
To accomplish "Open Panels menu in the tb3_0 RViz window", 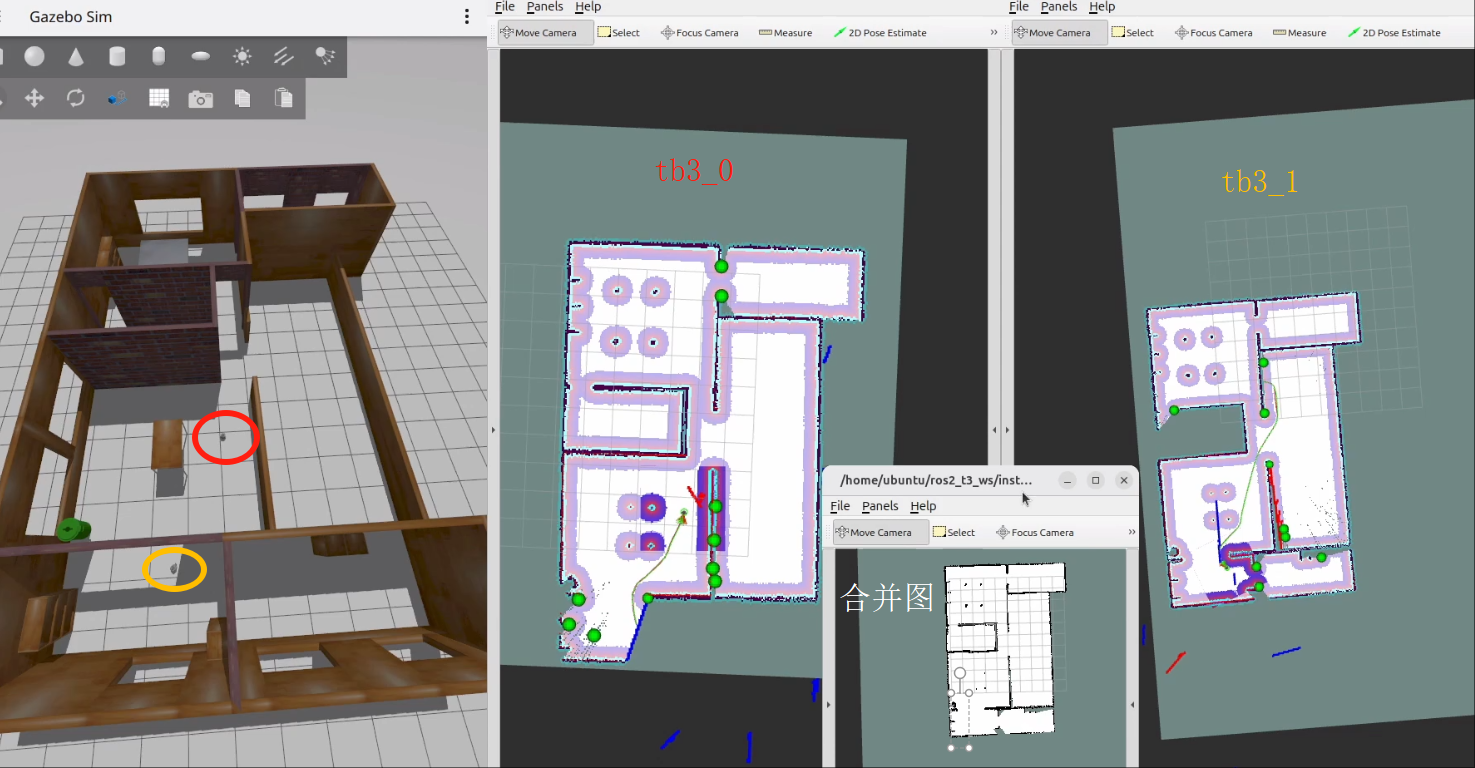I will [545, 7].
